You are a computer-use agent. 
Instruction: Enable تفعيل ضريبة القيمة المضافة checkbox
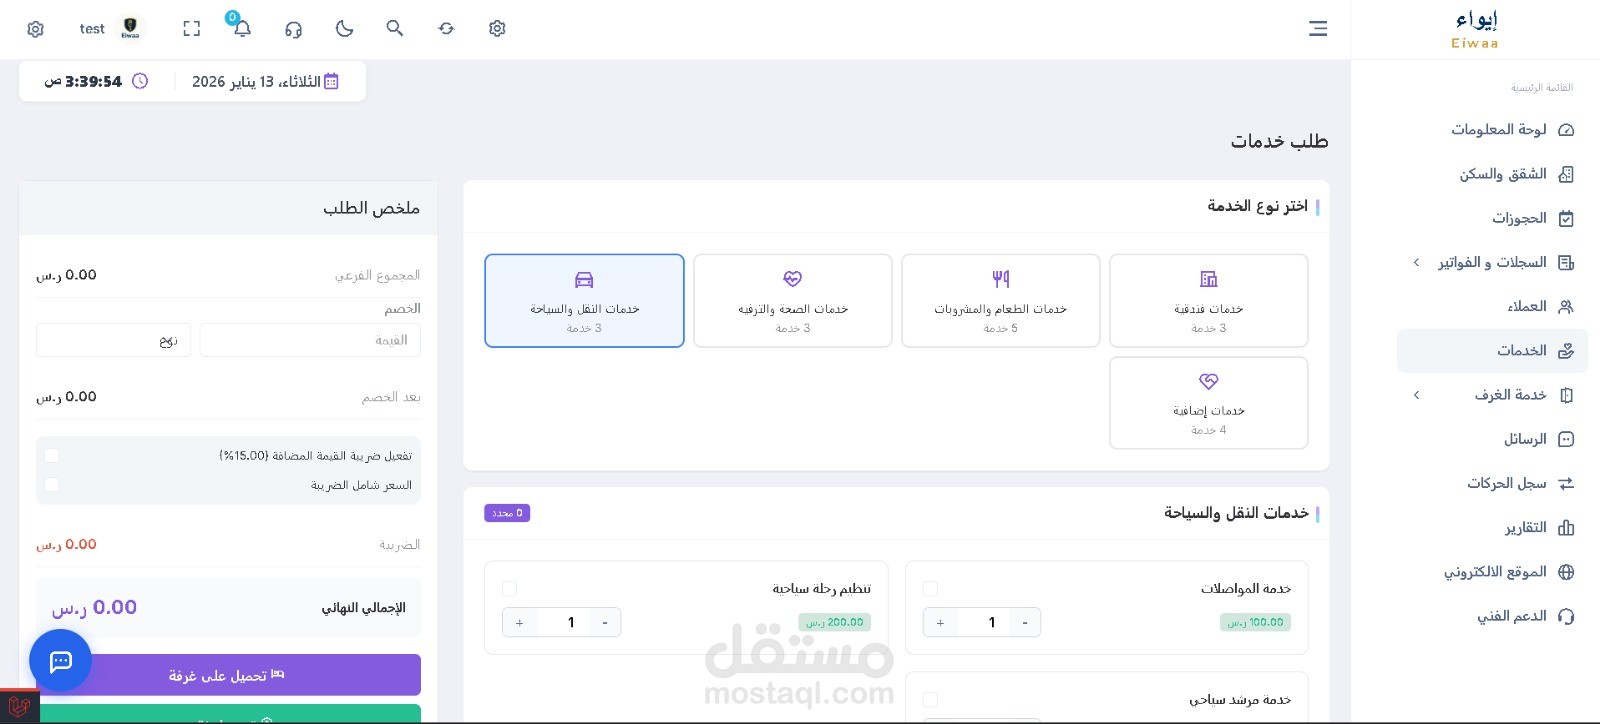pos(52,455)
